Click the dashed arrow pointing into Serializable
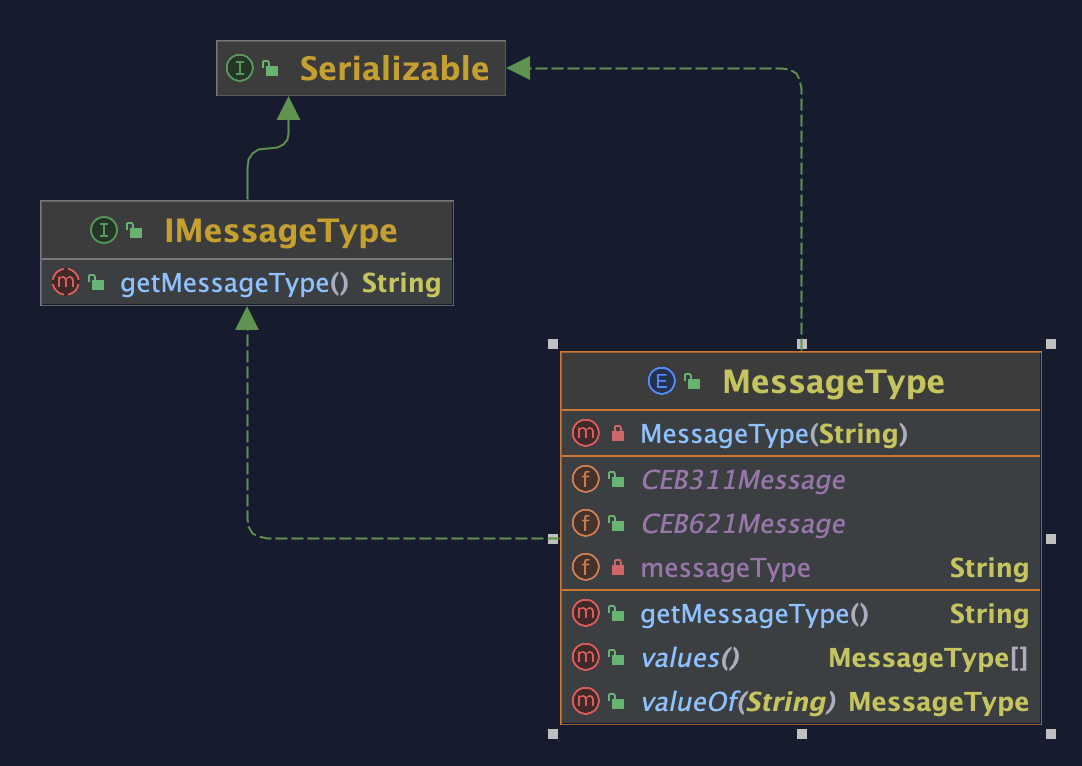Image resolution: width=1082 pixels, height=766 pixels. pyautogui.click(x=520, y=68)
